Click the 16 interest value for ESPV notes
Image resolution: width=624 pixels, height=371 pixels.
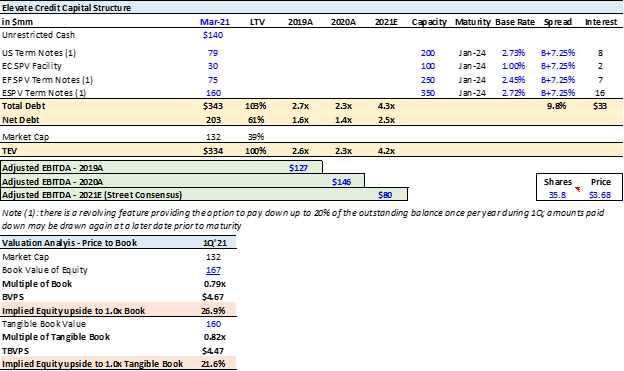click(600, 93)
